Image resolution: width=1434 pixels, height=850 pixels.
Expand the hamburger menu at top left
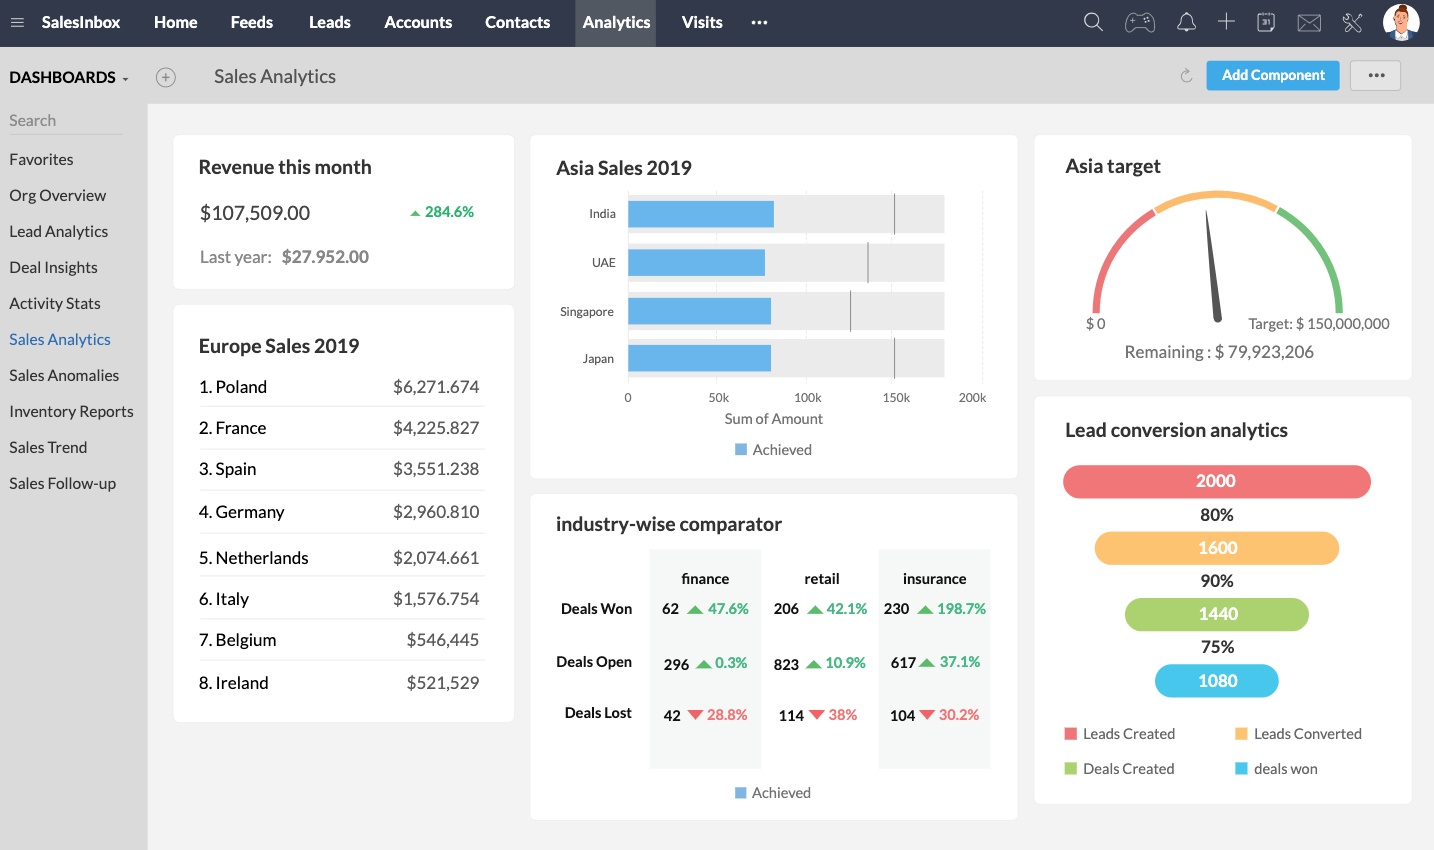click(17, 21)
